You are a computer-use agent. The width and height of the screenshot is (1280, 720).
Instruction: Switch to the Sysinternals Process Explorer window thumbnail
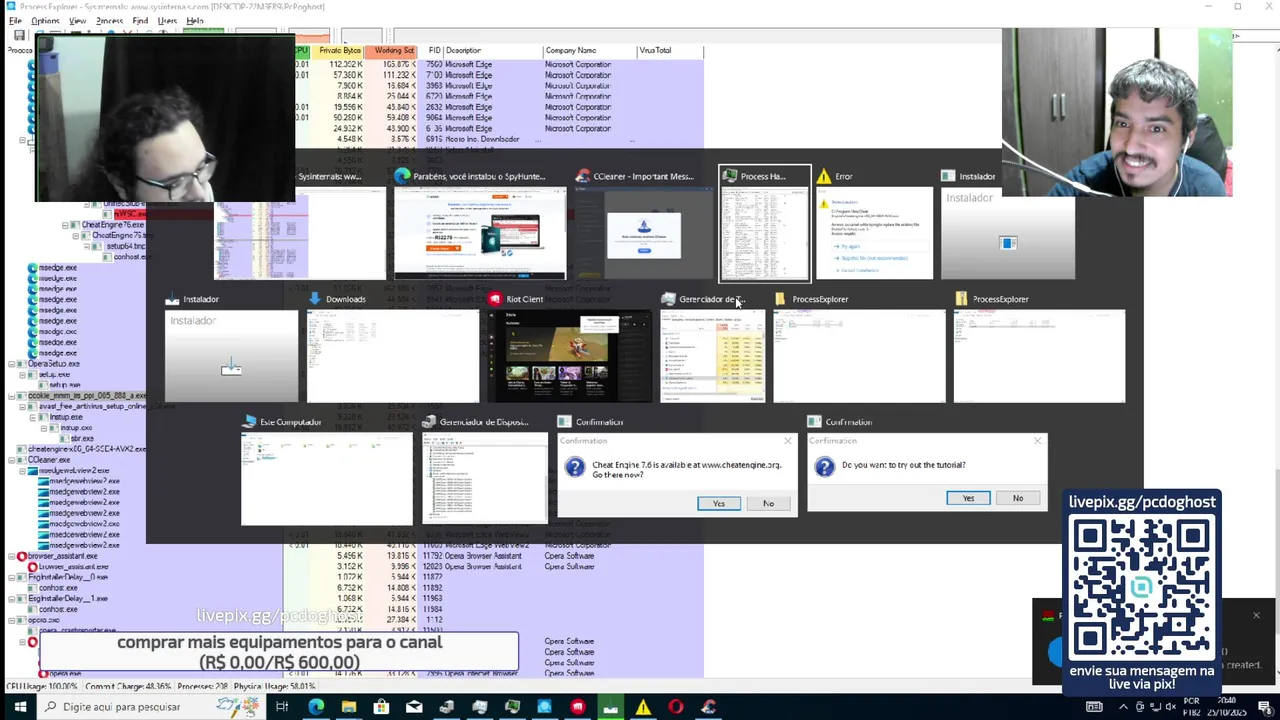[x=300, y=233]
